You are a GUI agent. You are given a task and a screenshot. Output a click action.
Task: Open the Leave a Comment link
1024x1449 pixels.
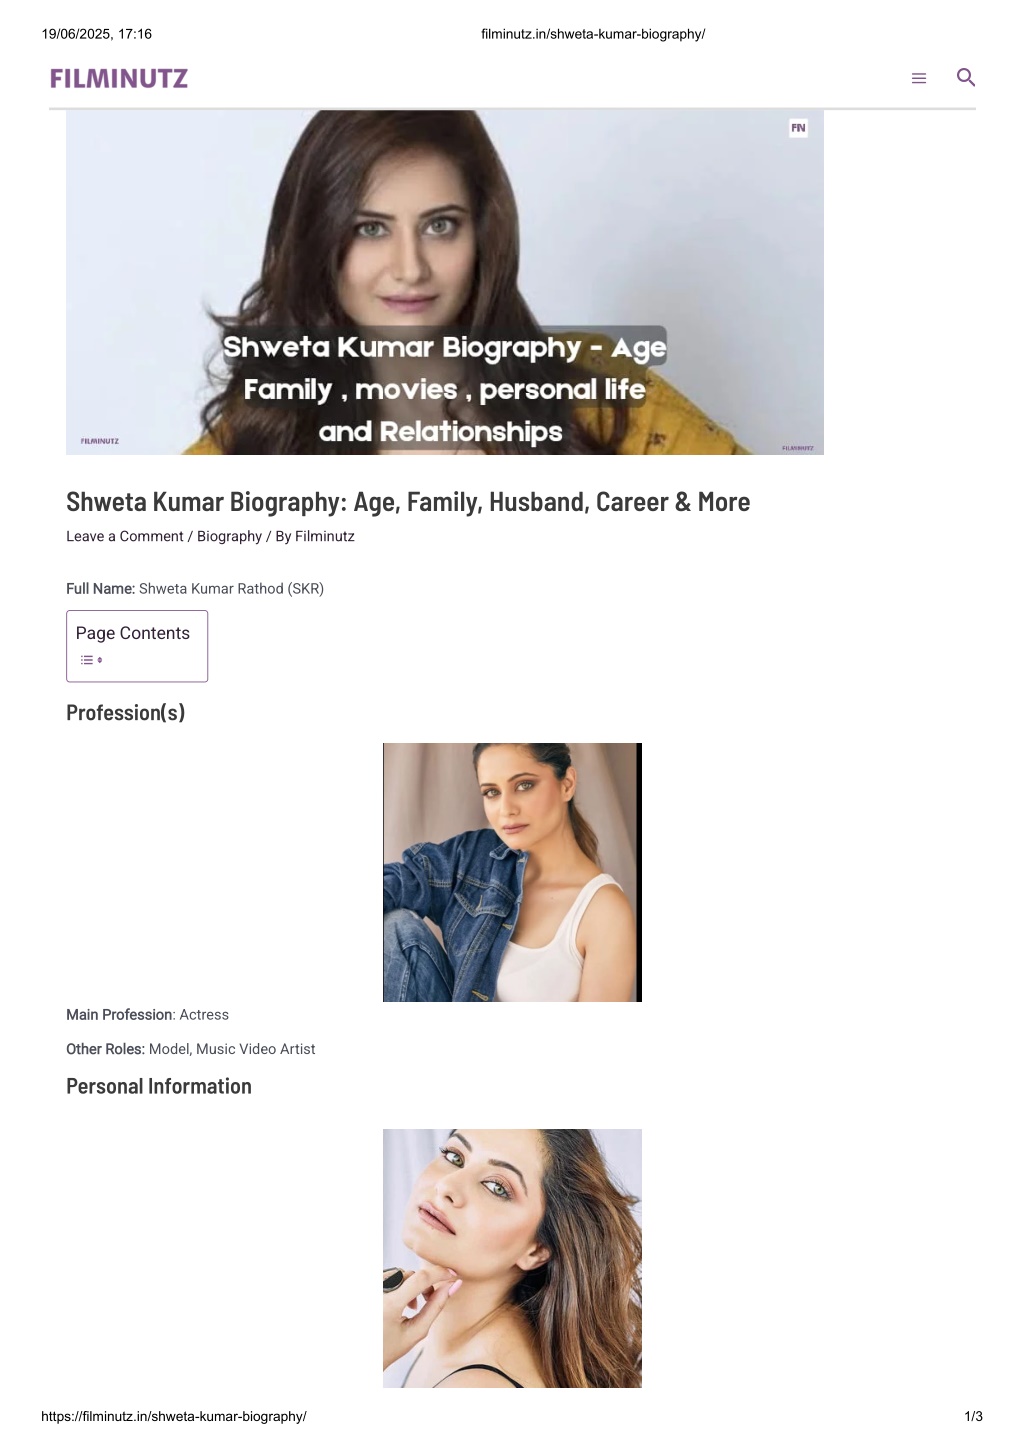125,536
